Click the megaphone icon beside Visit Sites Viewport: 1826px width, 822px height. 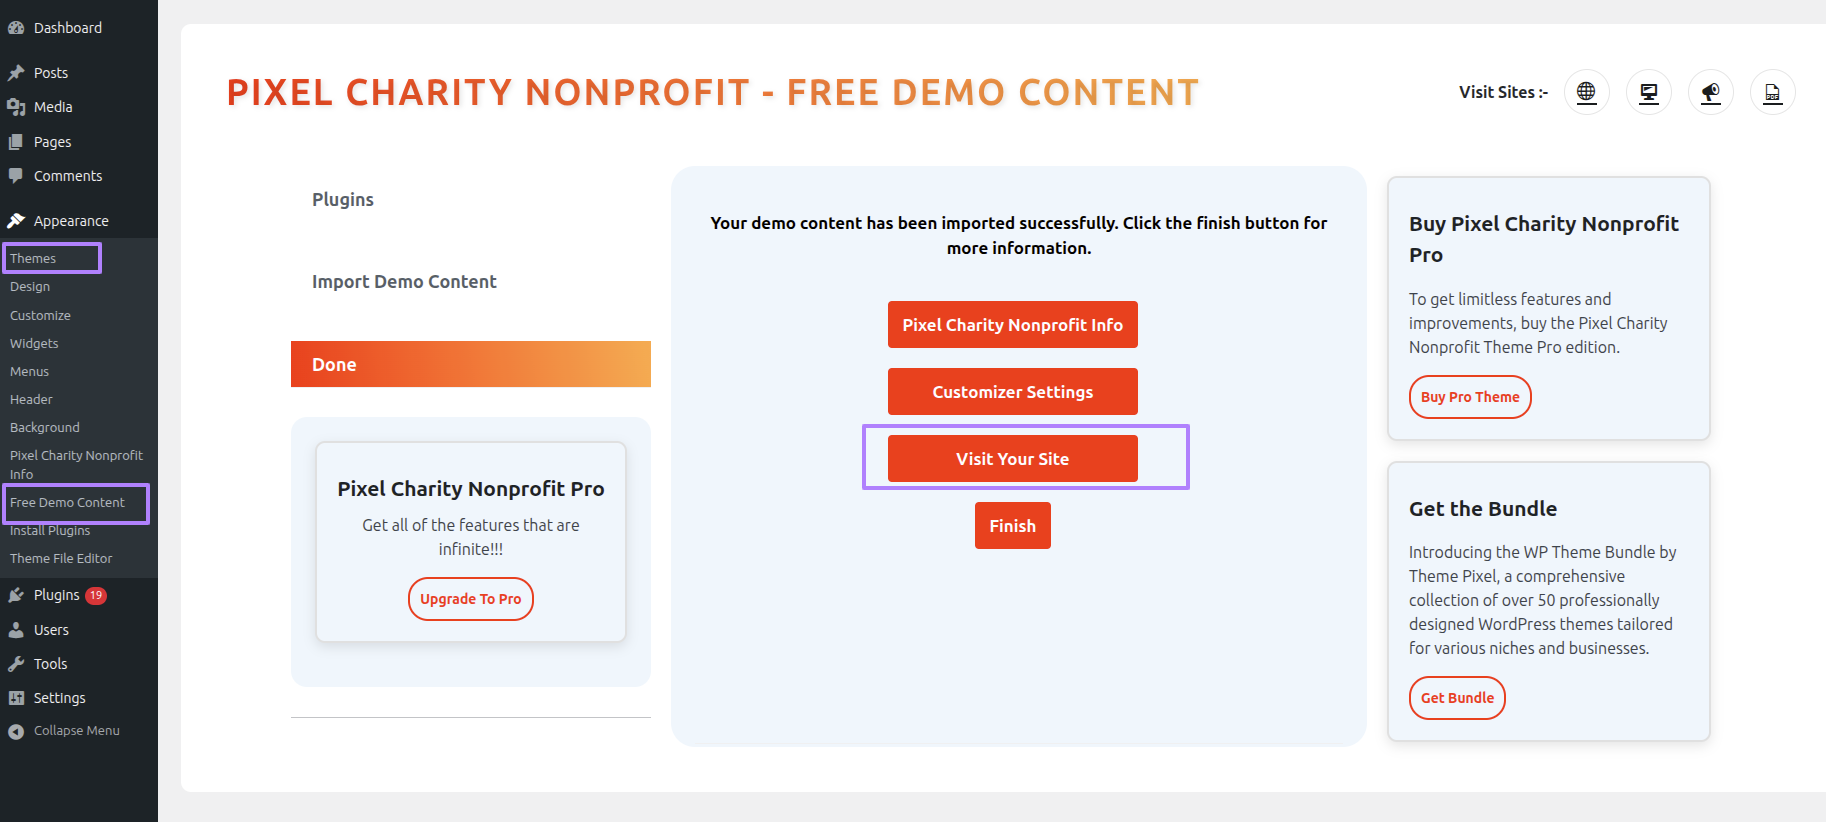pos(1711,92)
